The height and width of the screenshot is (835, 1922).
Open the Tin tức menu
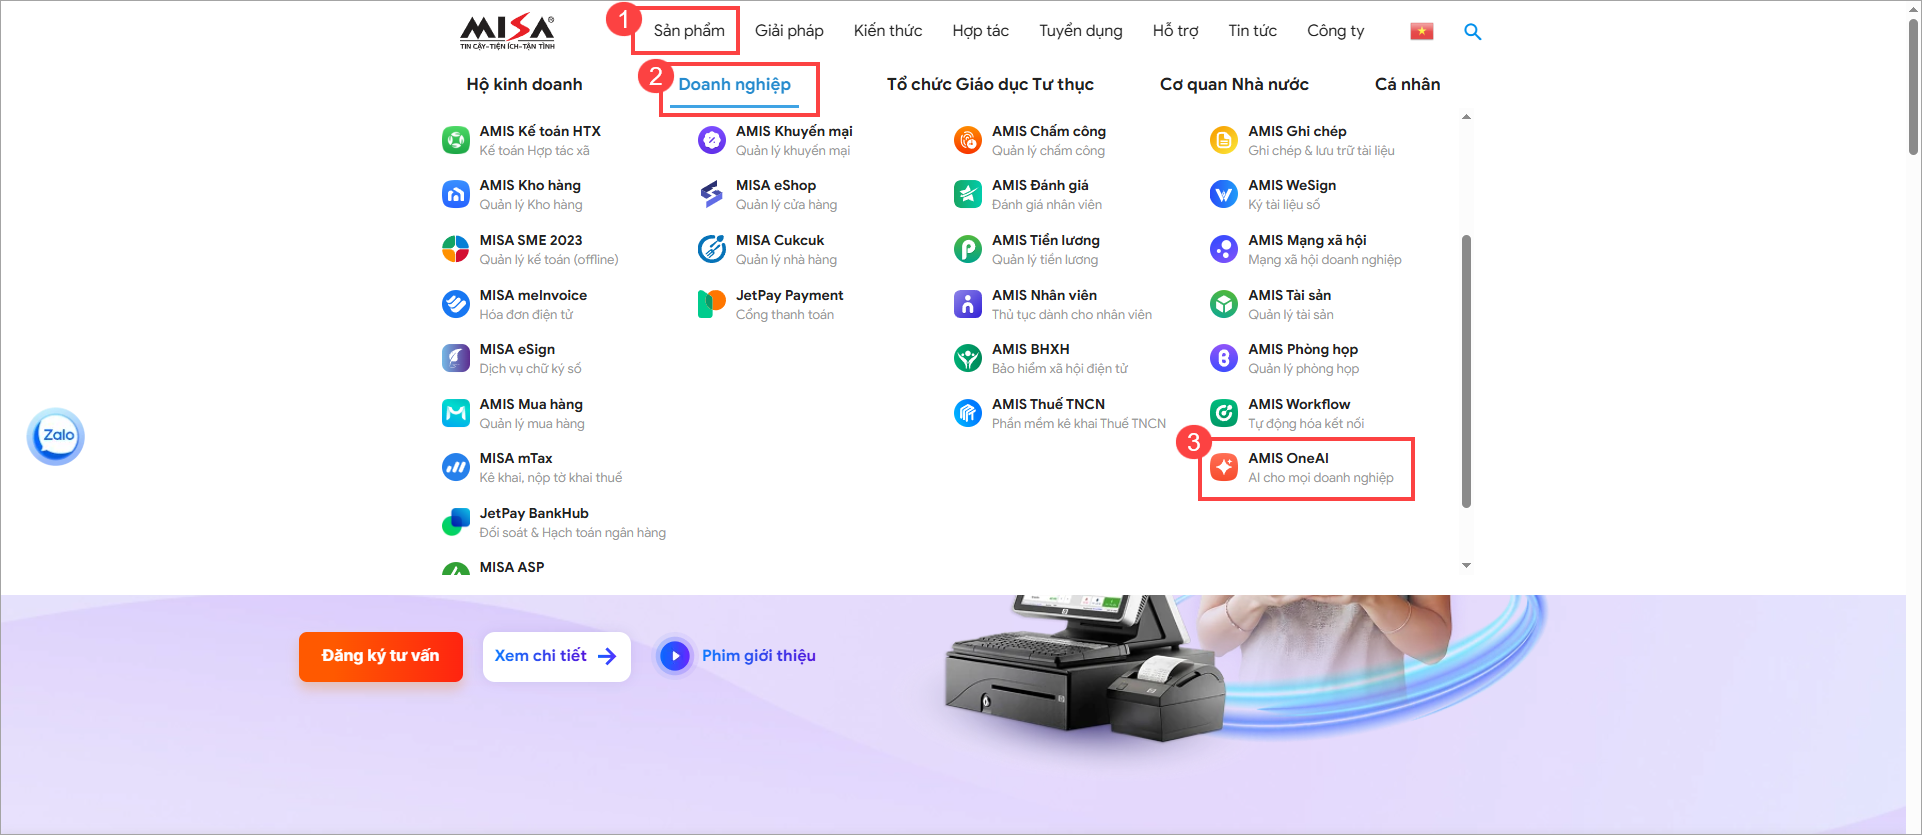[1252, 31]
